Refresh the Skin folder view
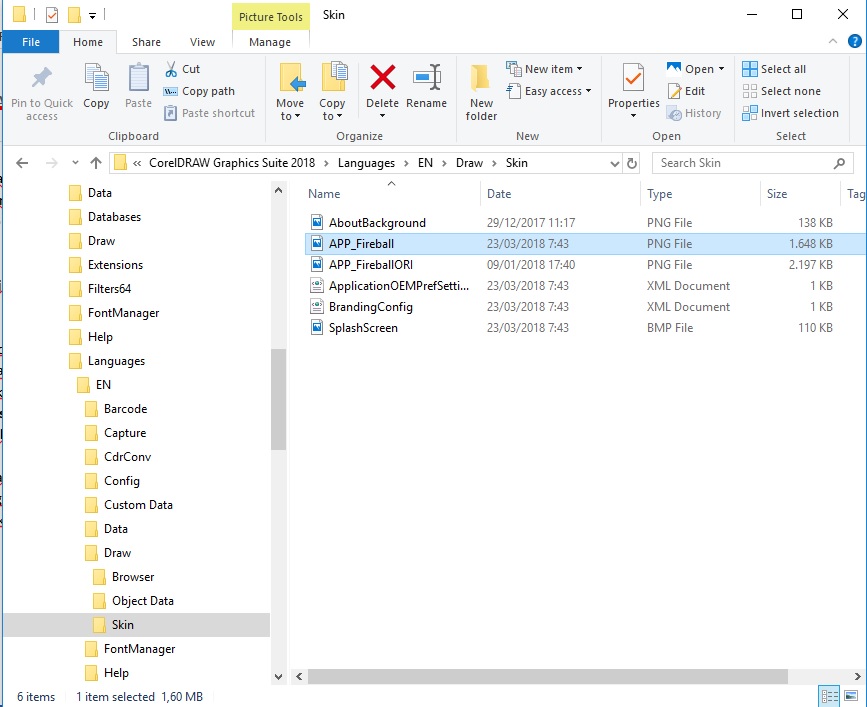Image resolution: width=867 pixels, height=707 pixels. (x=631, y=163)
